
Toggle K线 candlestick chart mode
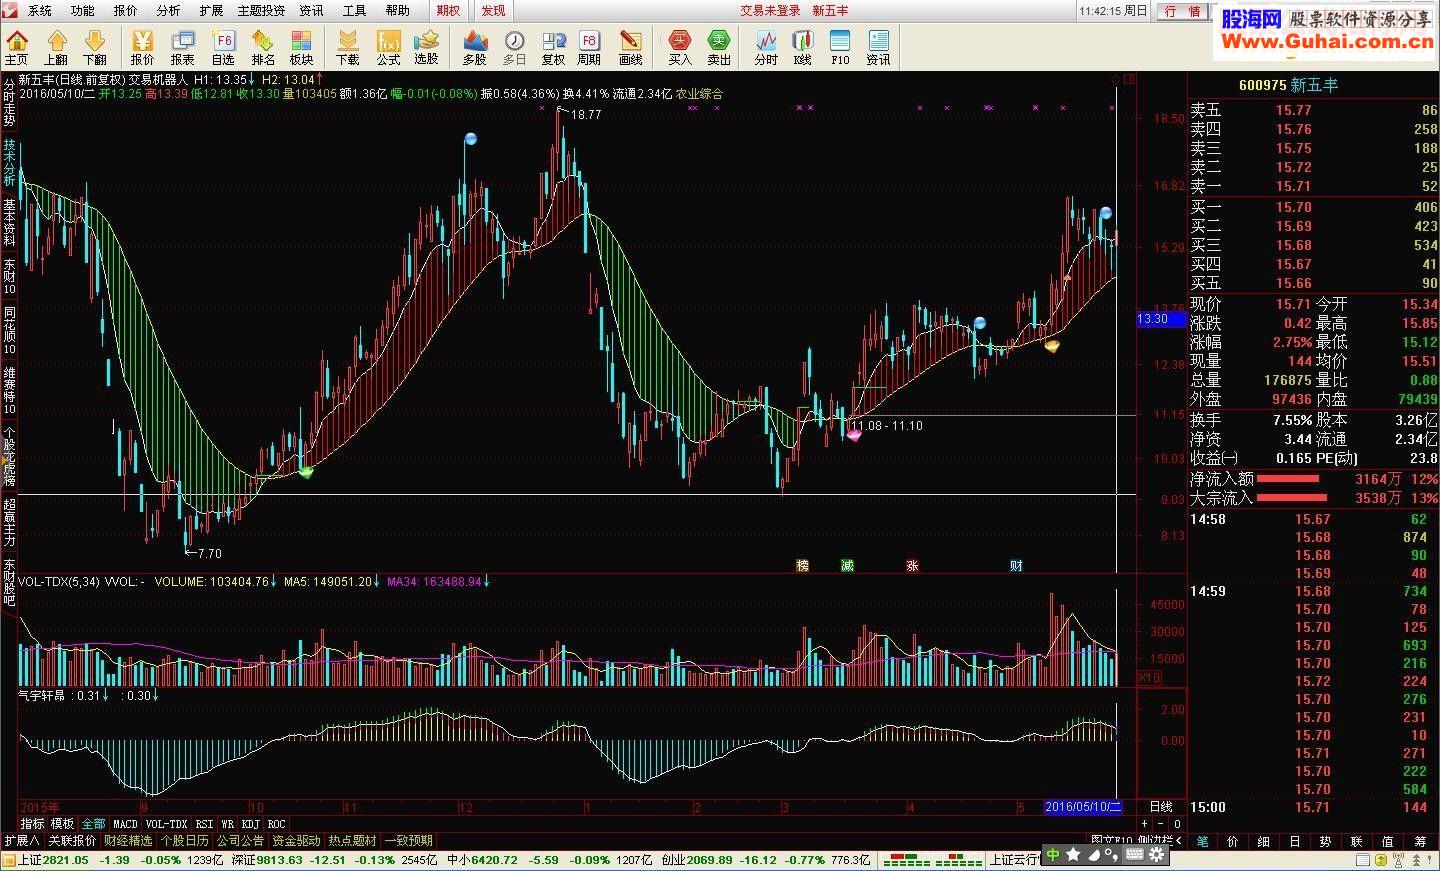(802, 47)
